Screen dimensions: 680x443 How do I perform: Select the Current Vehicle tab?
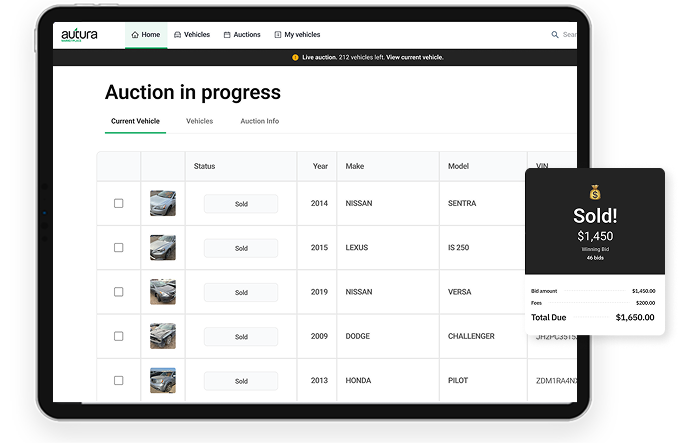coord(135,121)
